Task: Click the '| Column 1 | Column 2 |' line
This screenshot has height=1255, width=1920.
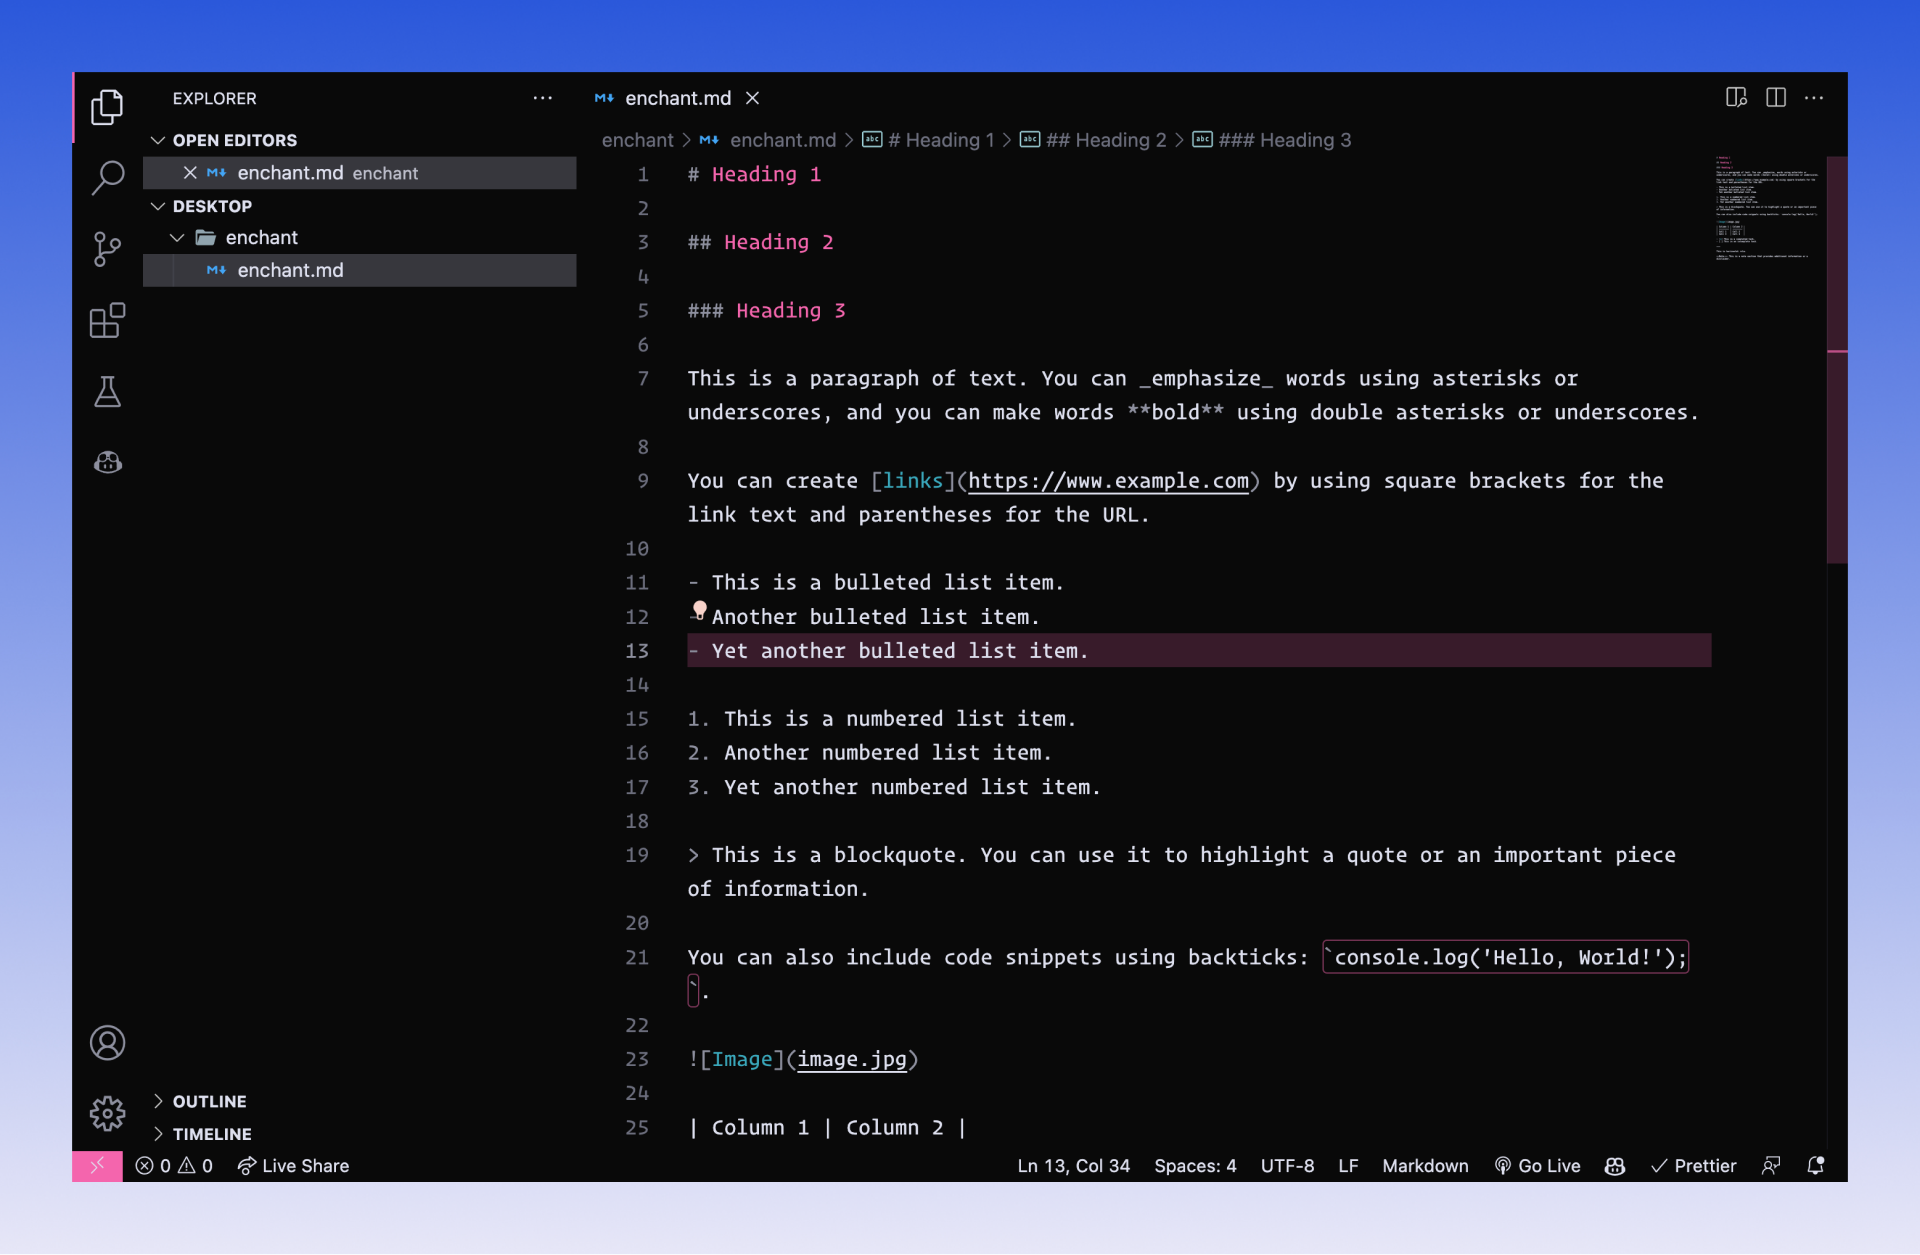Action: pos(827,1128)
